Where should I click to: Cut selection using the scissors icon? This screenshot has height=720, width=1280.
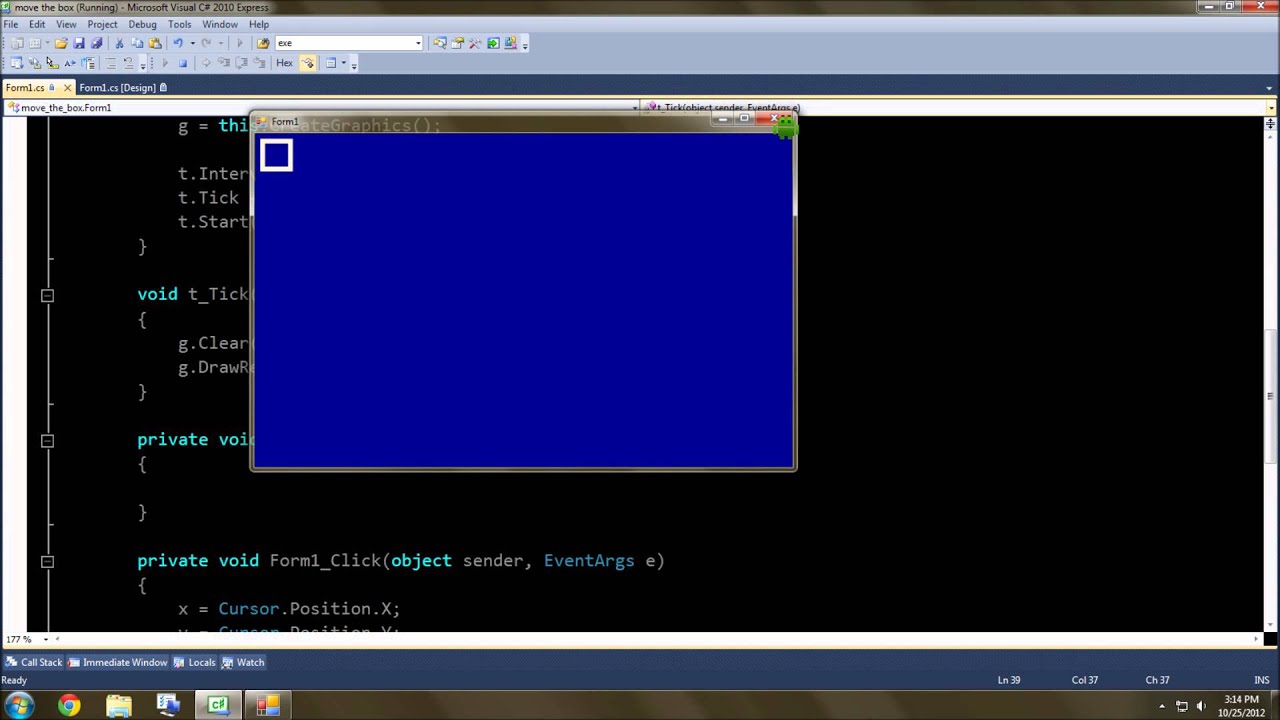tap(119, 43)
